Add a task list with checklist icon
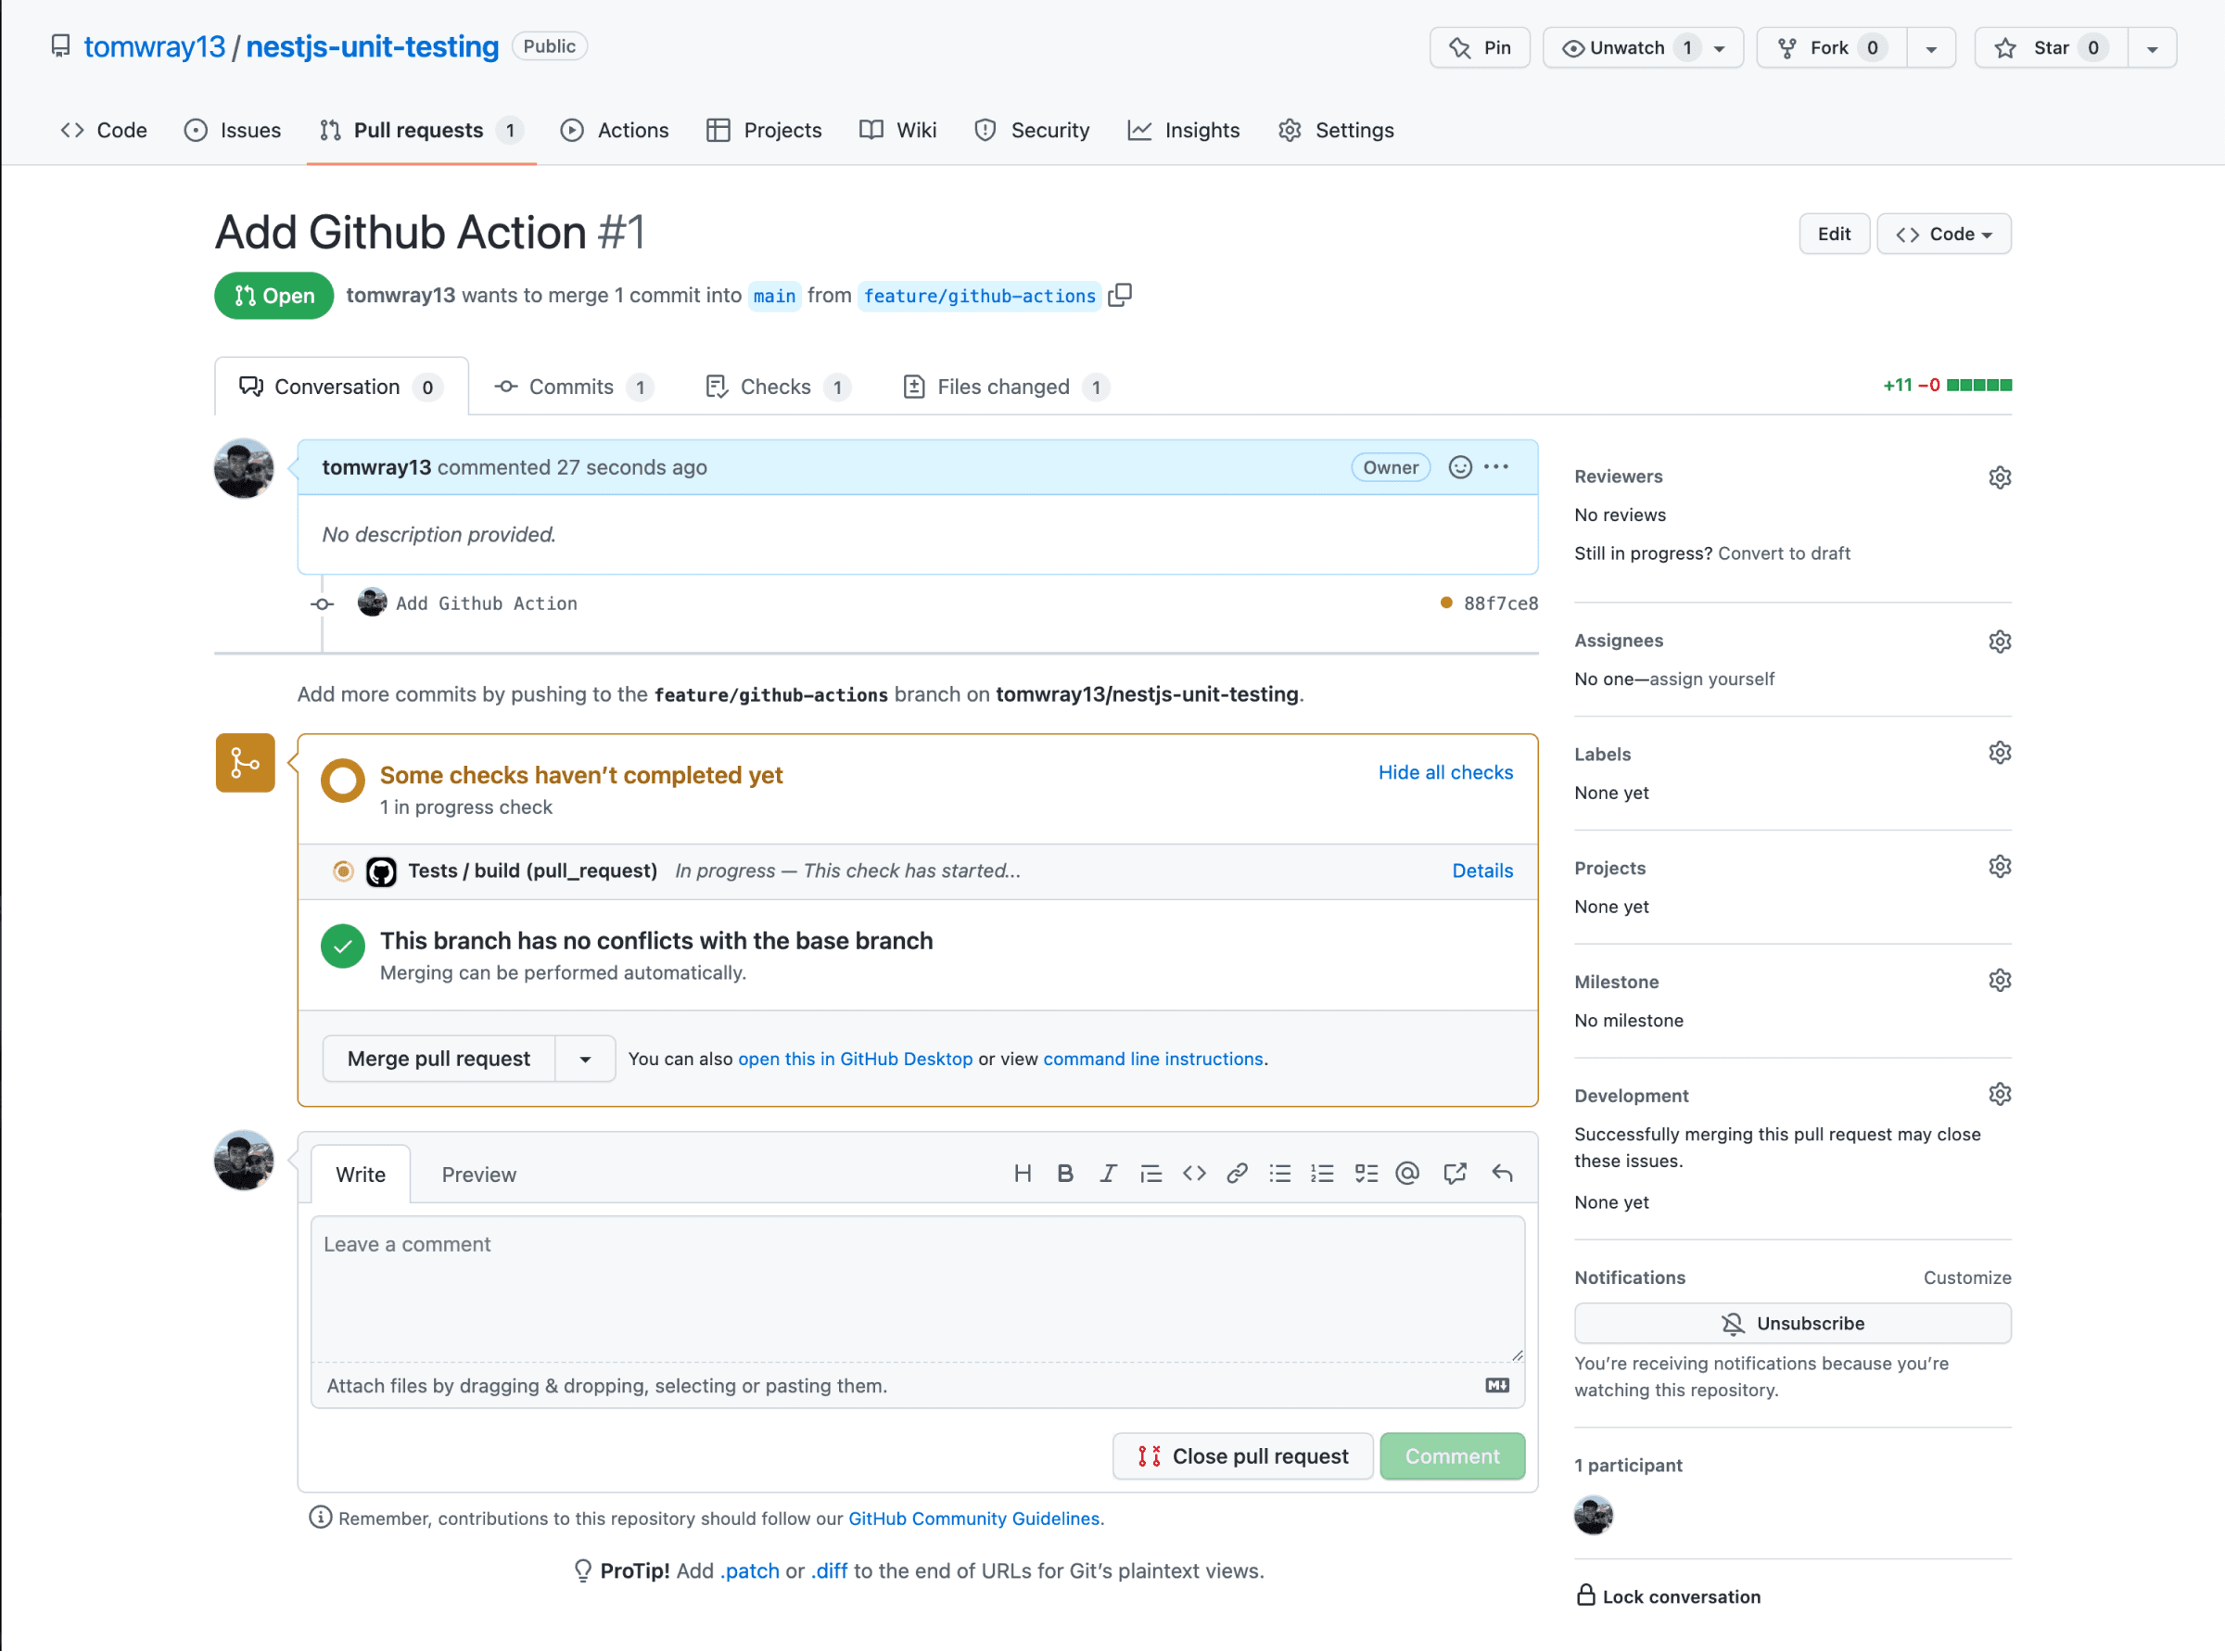Screen dimensions: 2225x1652 (1365, 1174)
